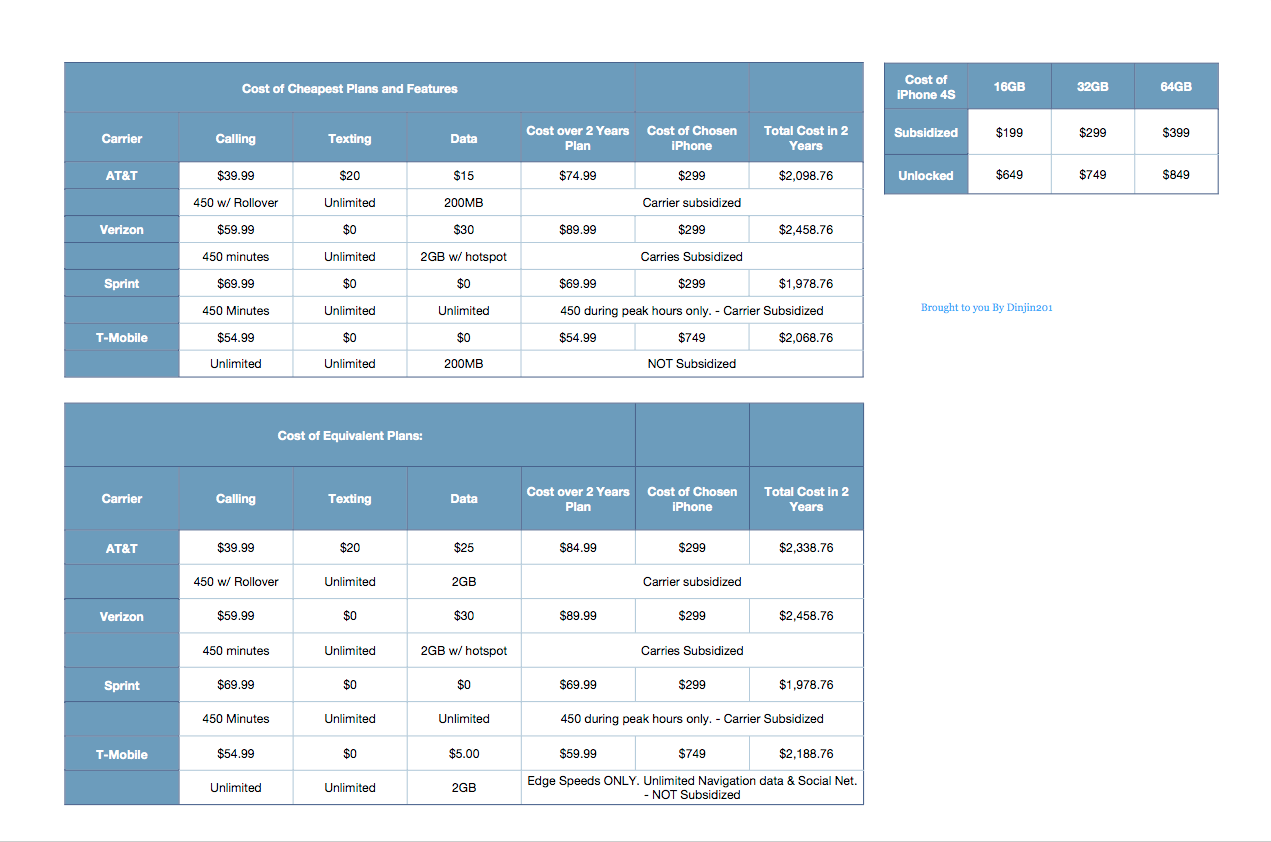
Task: Select AT&T's $84.99 two-year plan cost
Action: coord(578,548)
